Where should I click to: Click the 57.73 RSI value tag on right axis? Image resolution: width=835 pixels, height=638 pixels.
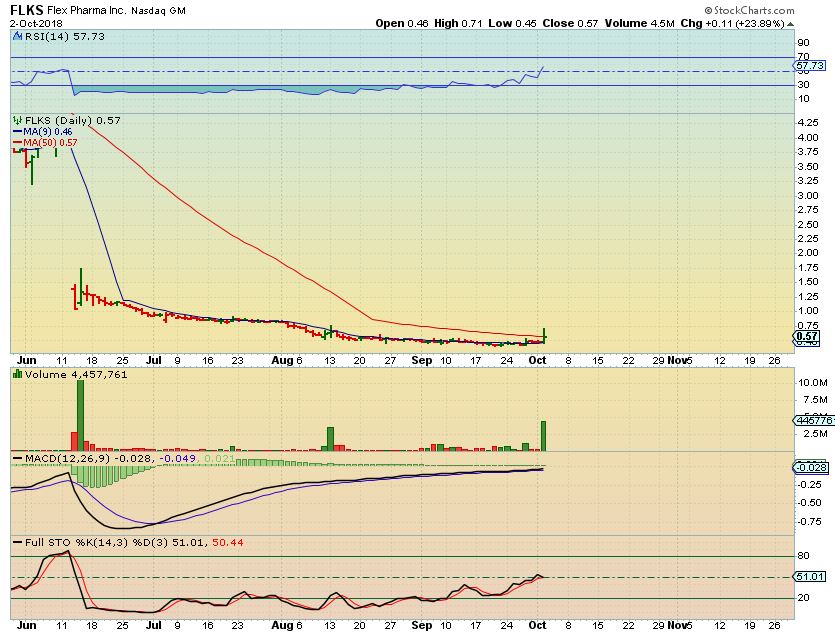pyautogui.click(x=807, y=63)
